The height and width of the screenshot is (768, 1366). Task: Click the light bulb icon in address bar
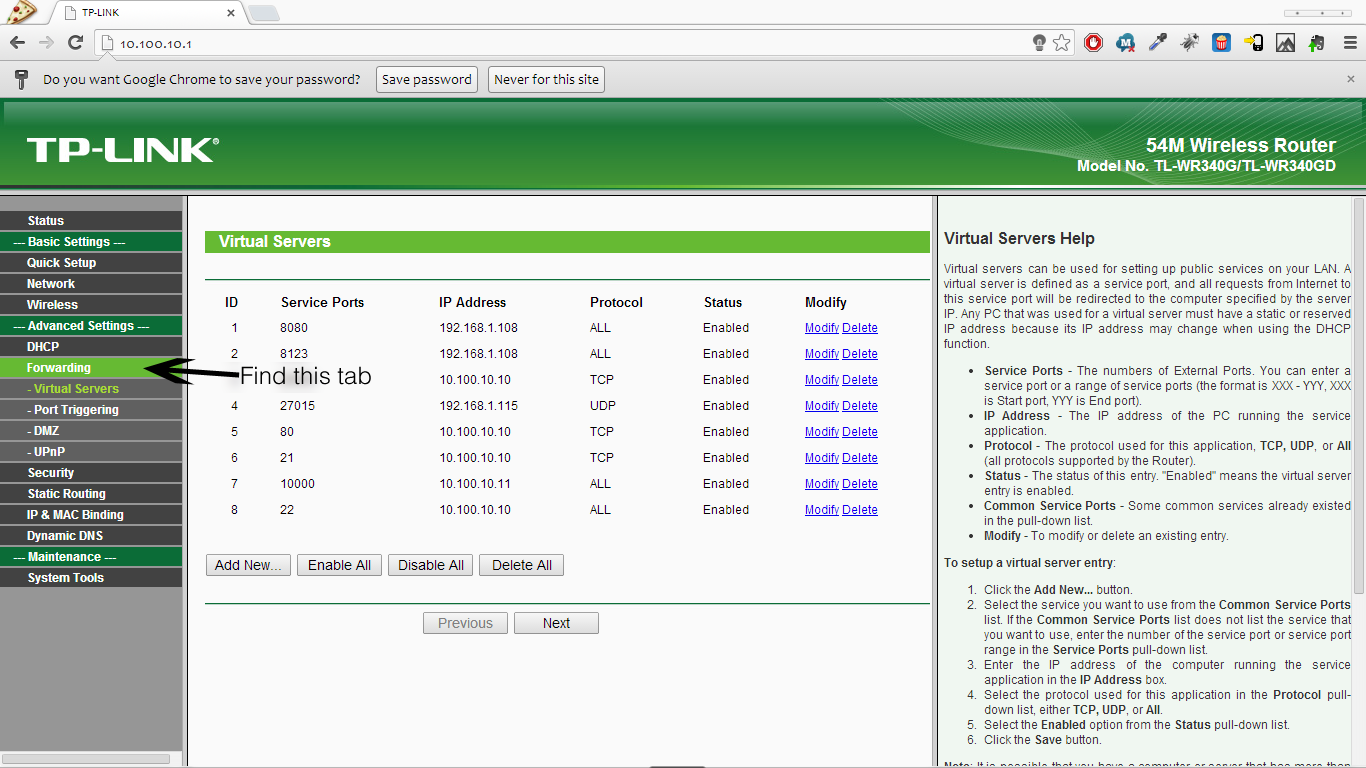[1040, 43]
